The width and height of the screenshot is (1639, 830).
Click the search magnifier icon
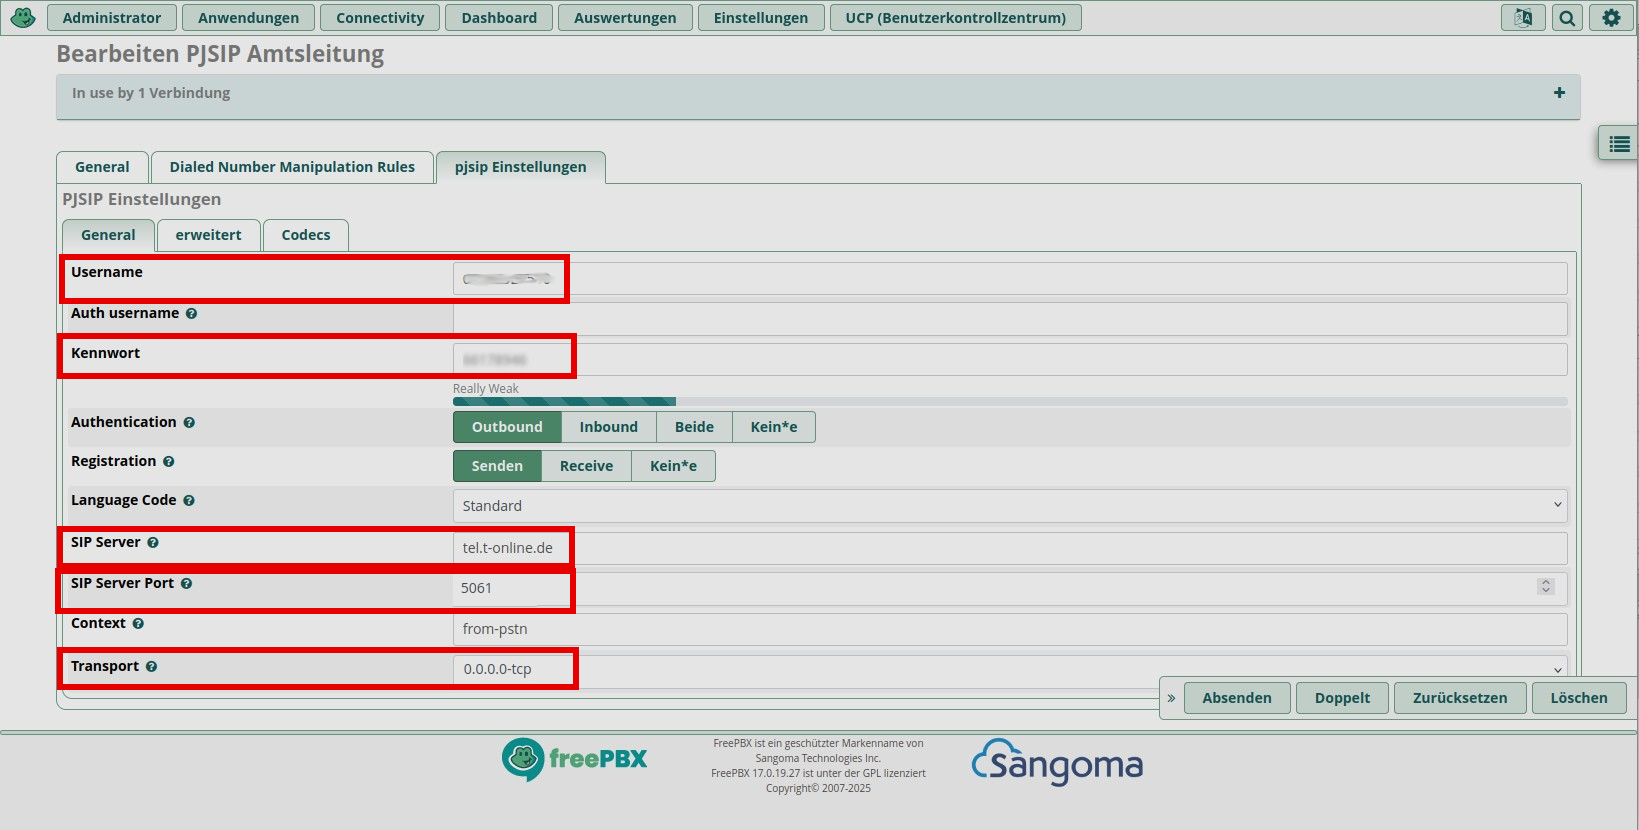click(1567, 18)
